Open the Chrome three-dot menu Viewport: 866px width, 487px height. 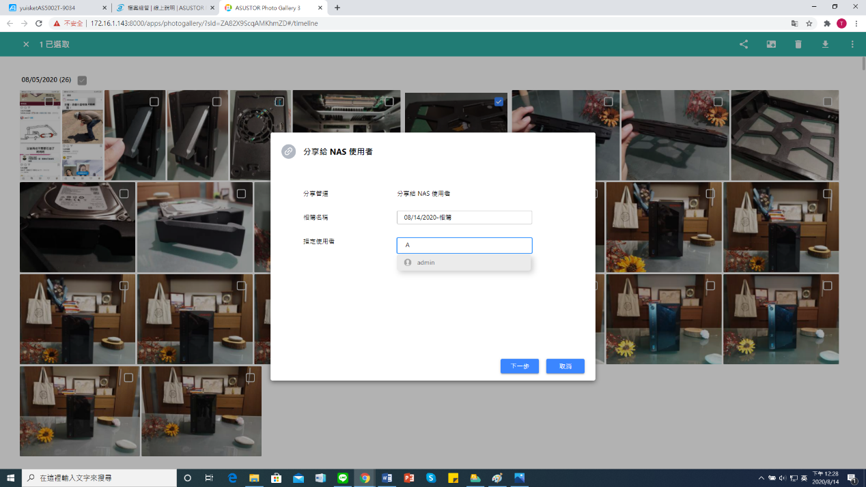pyautogui.click(x=856, y=23)
